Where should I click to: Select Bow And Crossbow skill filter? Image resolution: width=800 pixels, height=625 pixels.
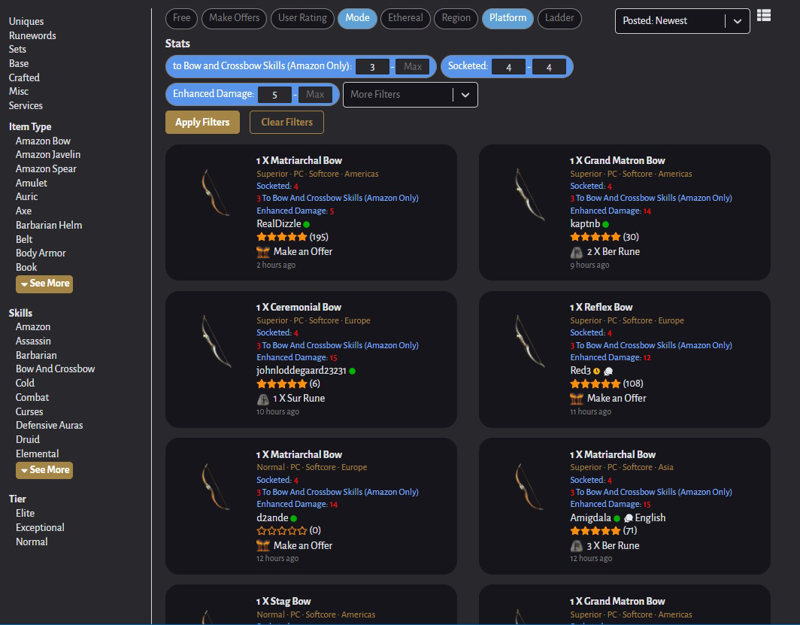[55, 369]
